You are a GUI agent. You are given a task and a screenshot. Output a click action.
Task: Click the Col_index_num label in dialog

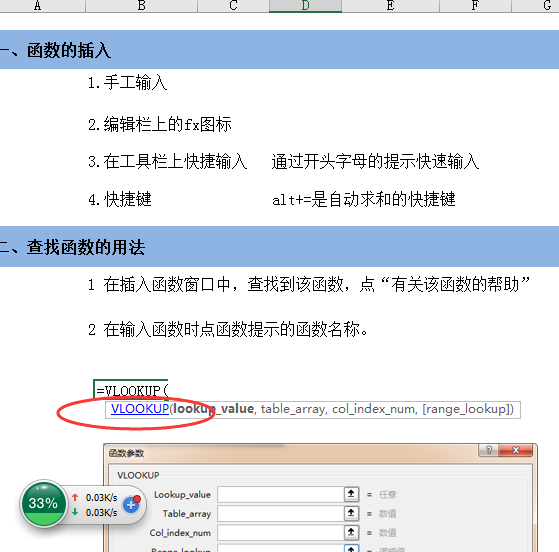tap(180, 533)
